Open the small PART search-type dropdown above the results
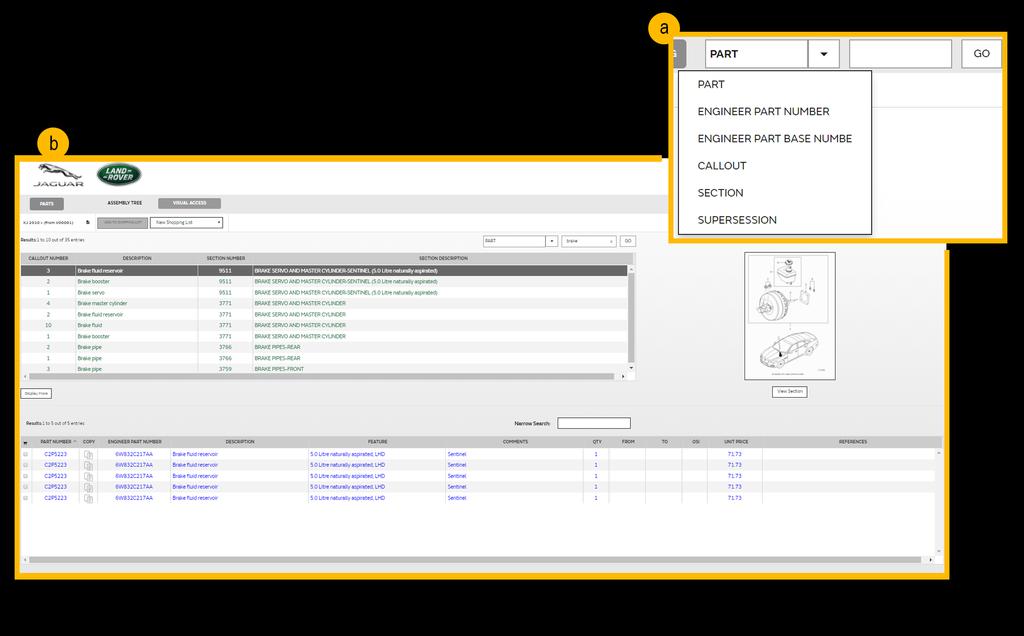The image size is (1024, 636). [x=520, y=241]
